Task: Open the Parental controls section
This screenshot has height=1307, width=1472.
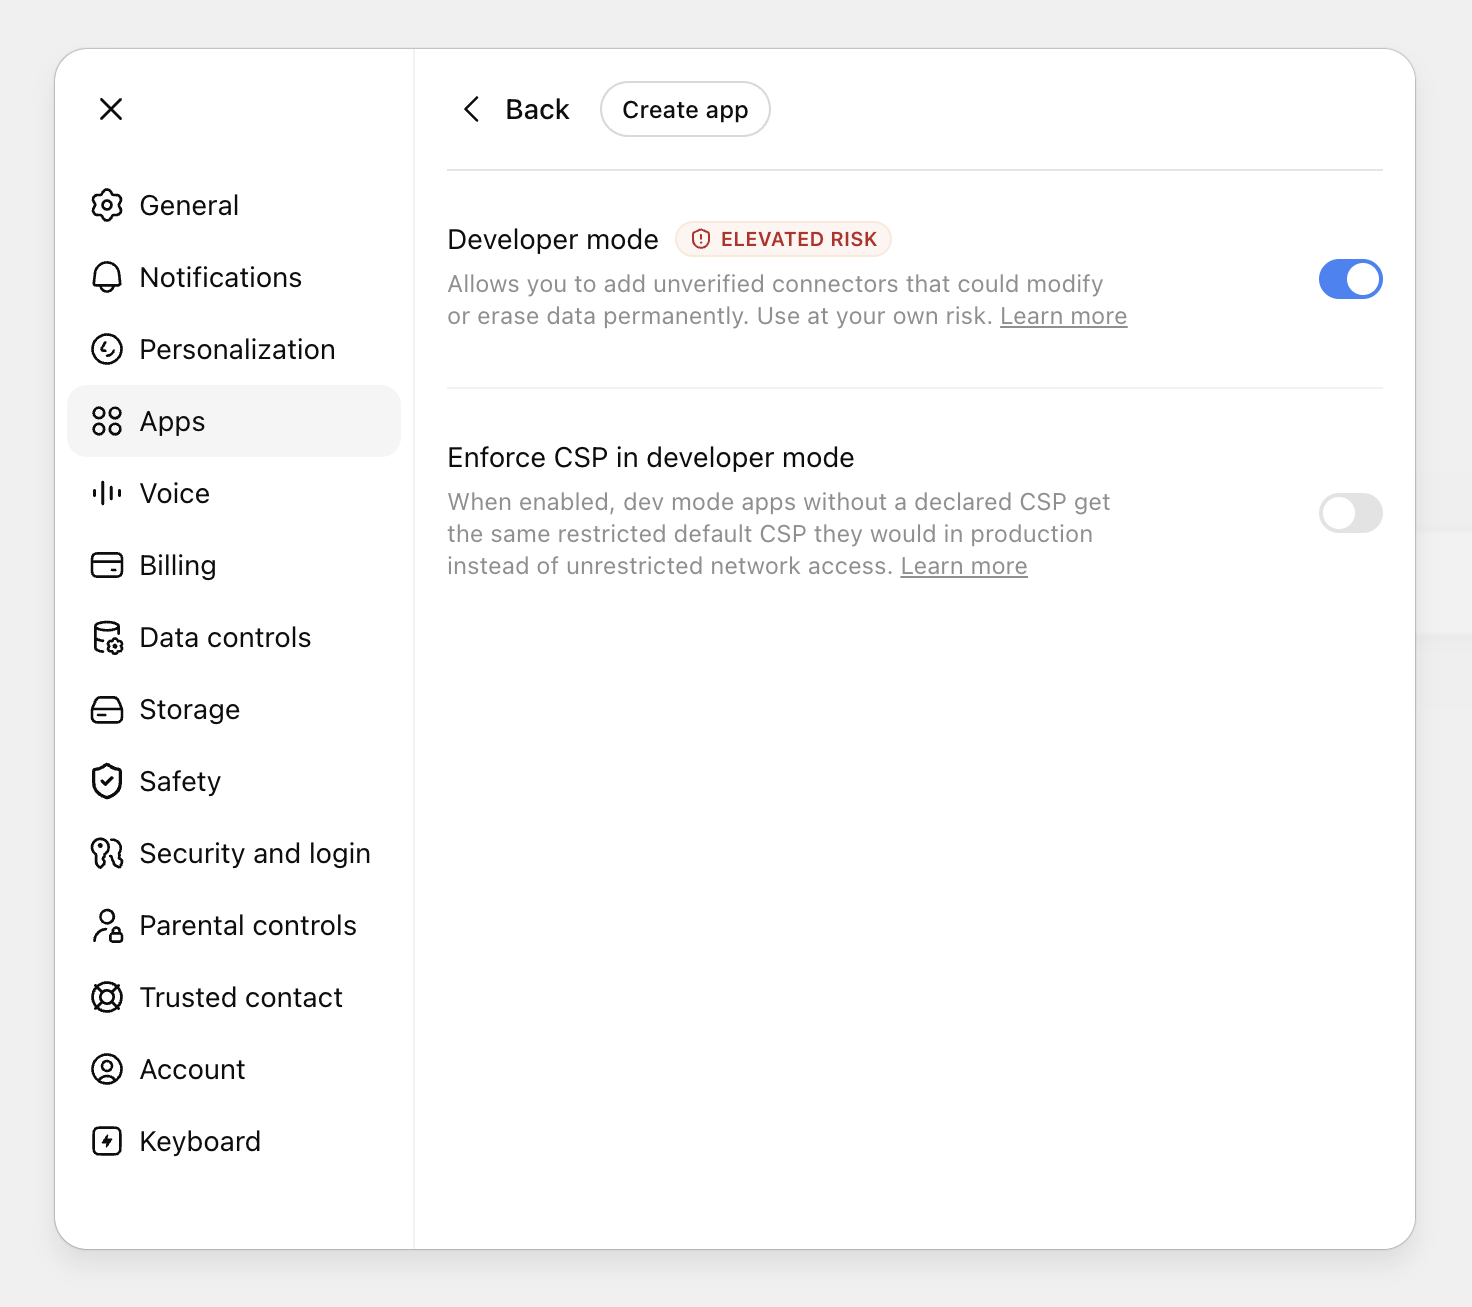Action: (234, 925)
